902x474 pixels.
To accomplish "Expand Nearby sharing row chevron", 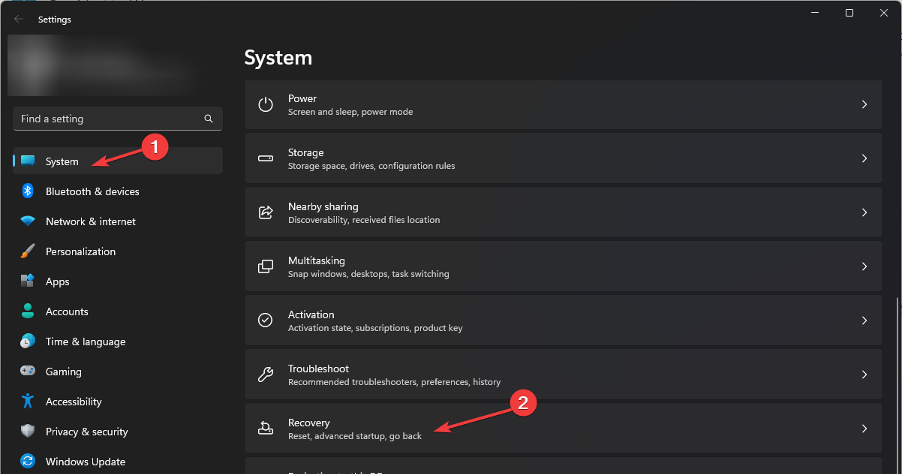I will point(864,212).
